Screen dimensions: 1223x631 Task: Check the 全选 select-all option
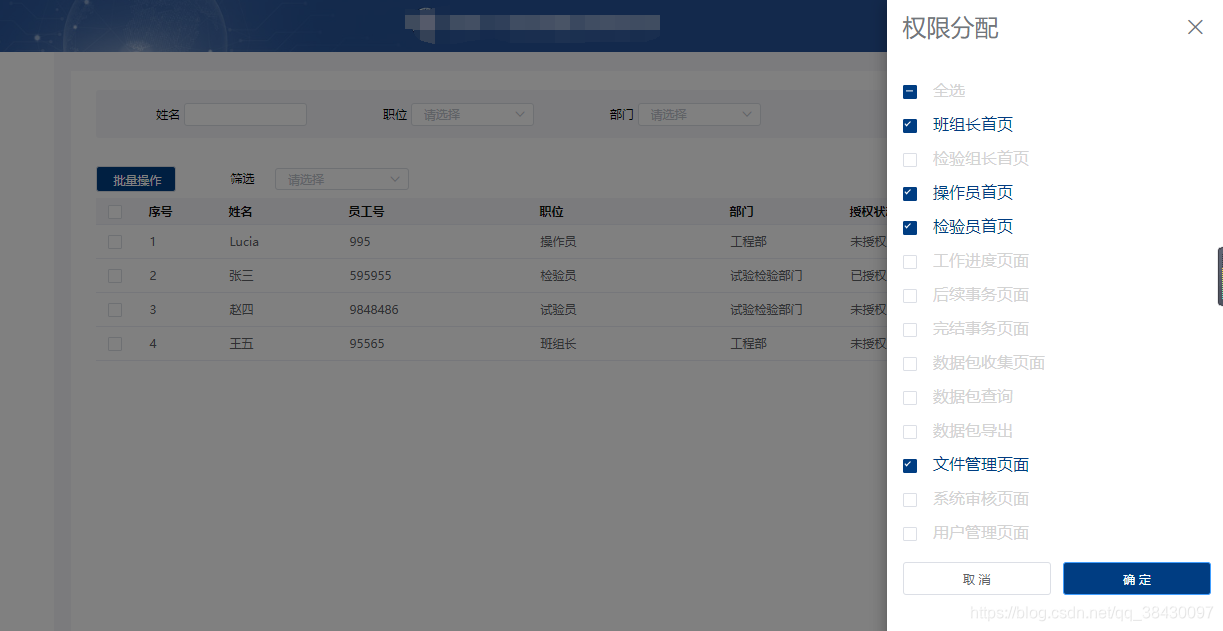point(909,91)
